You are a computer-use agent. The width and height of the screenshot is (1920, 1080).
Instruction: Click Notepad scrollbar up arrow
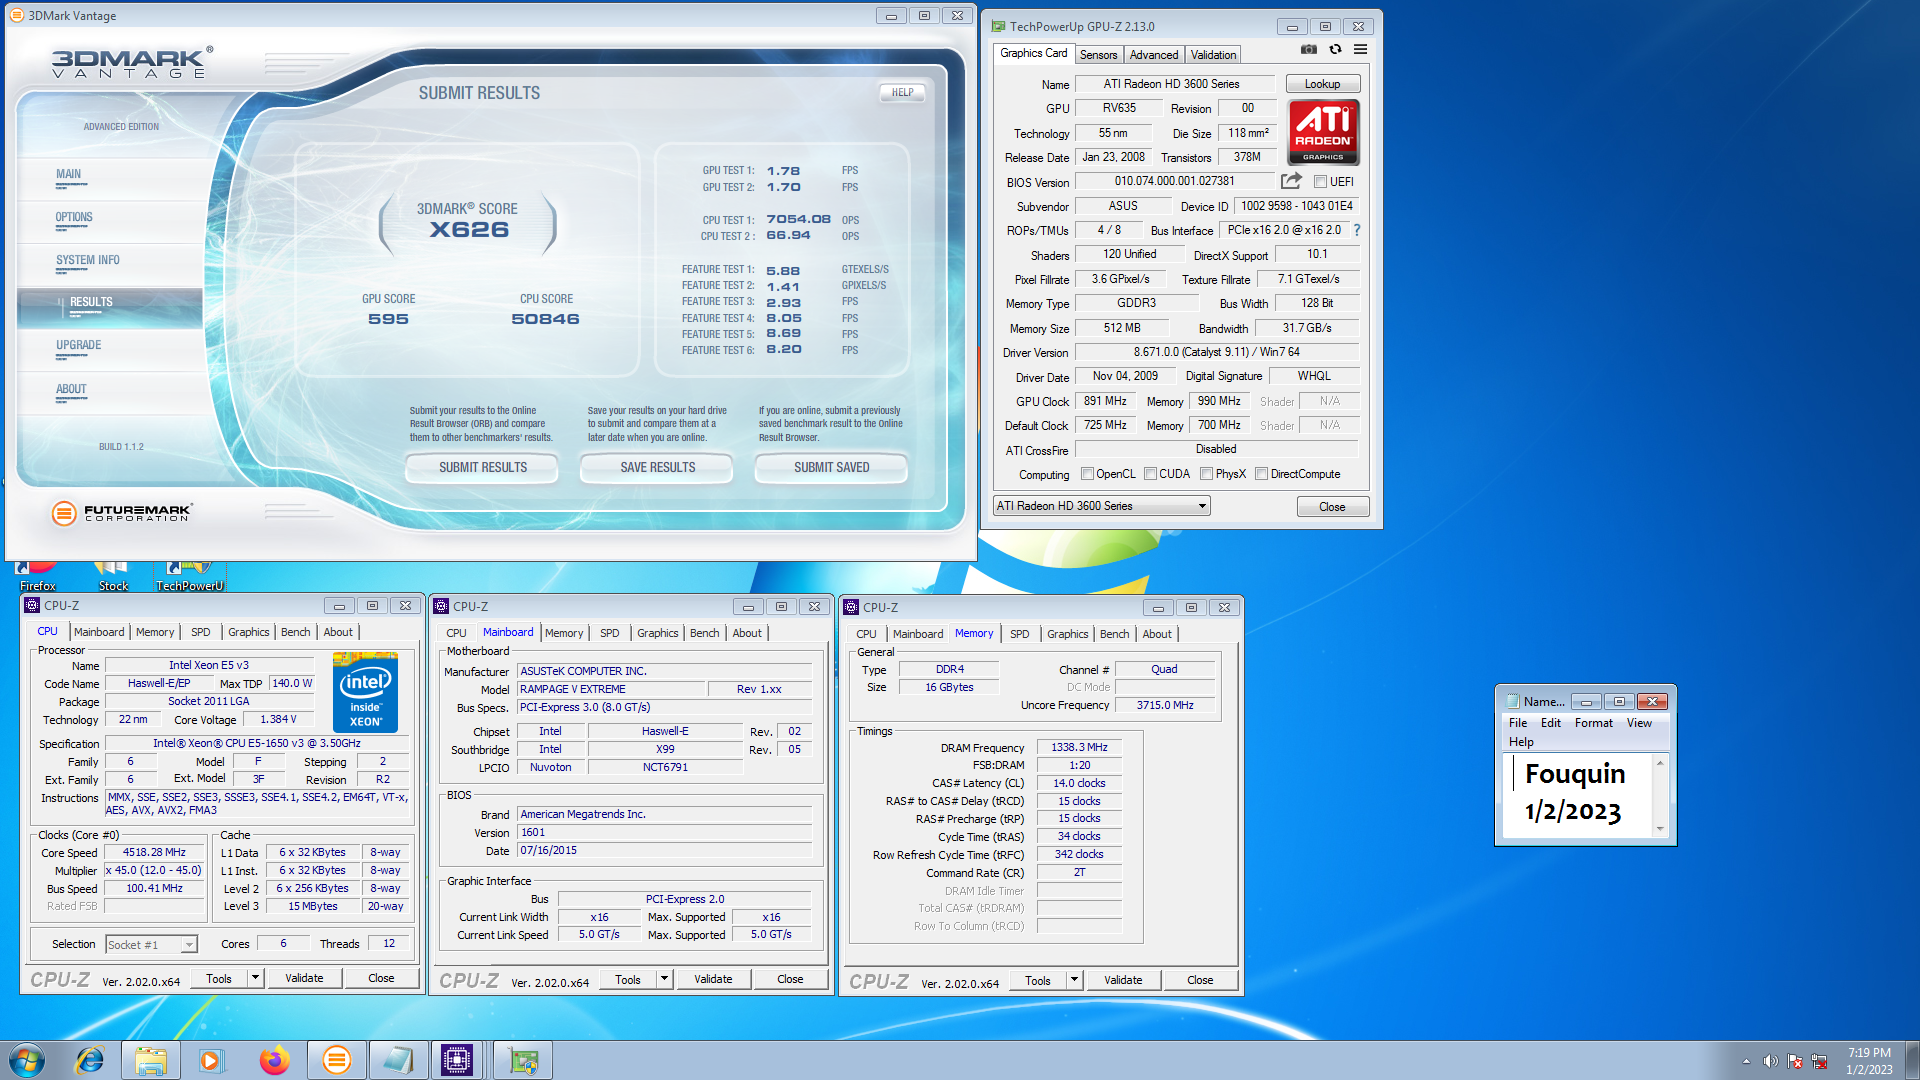click(1660, 763)
